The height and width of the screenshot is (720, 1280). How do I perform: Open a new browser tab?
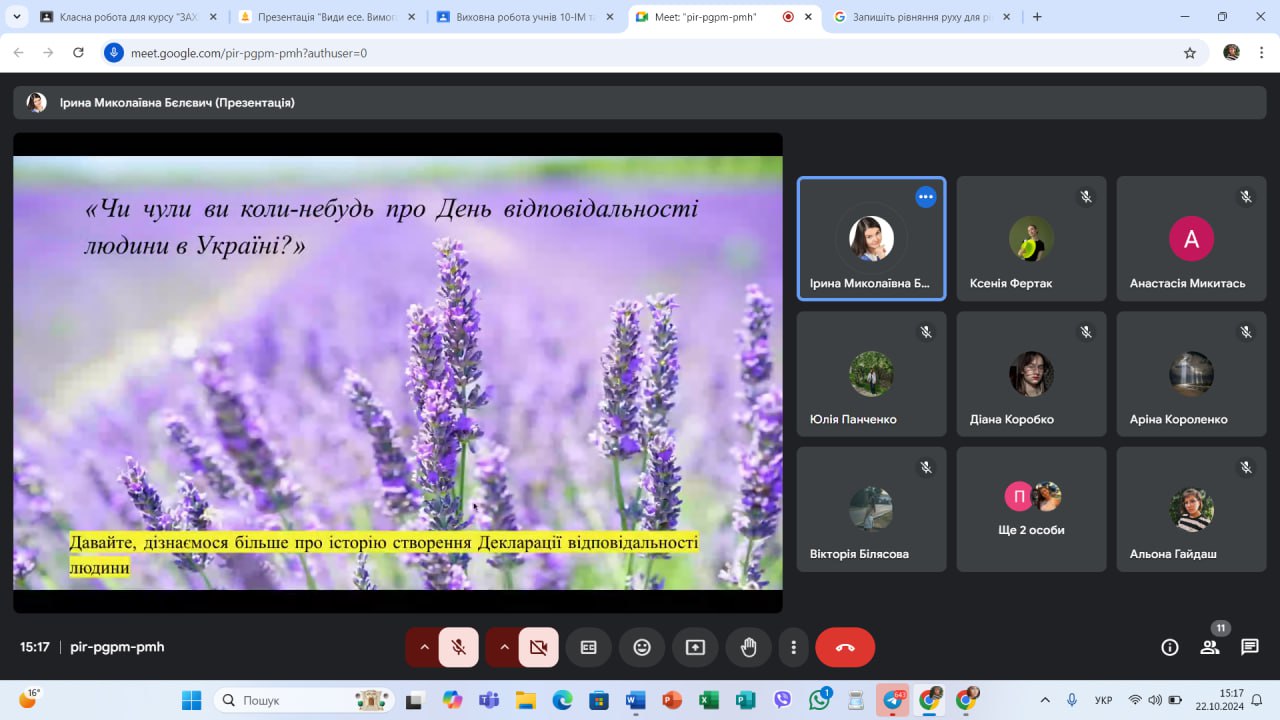[x=1037, y=17]
